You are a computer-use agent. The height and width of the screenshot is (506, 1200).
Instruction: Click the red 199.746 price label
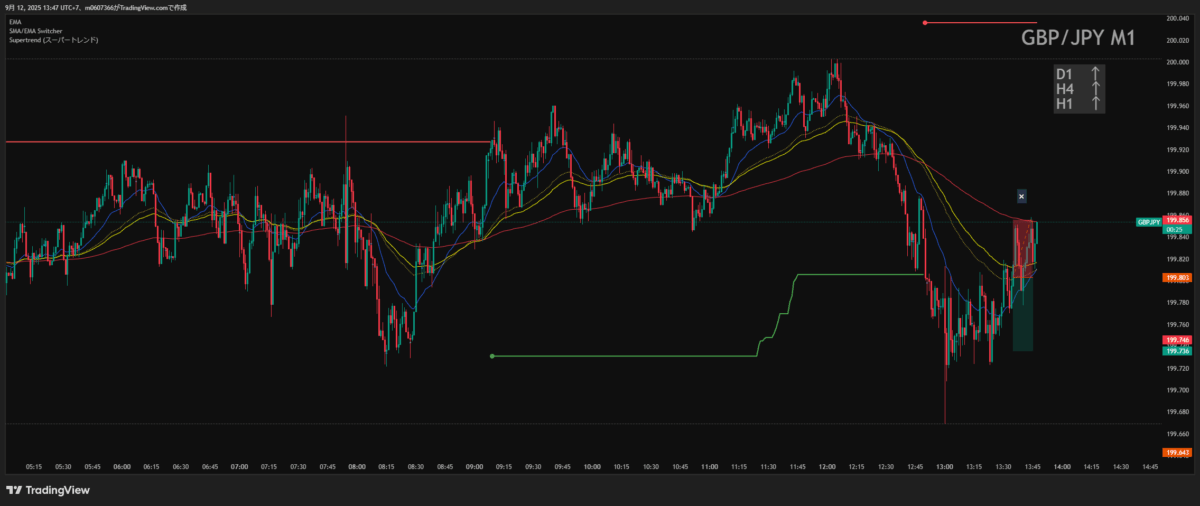pyautogui.click(x=1176, y=340)
